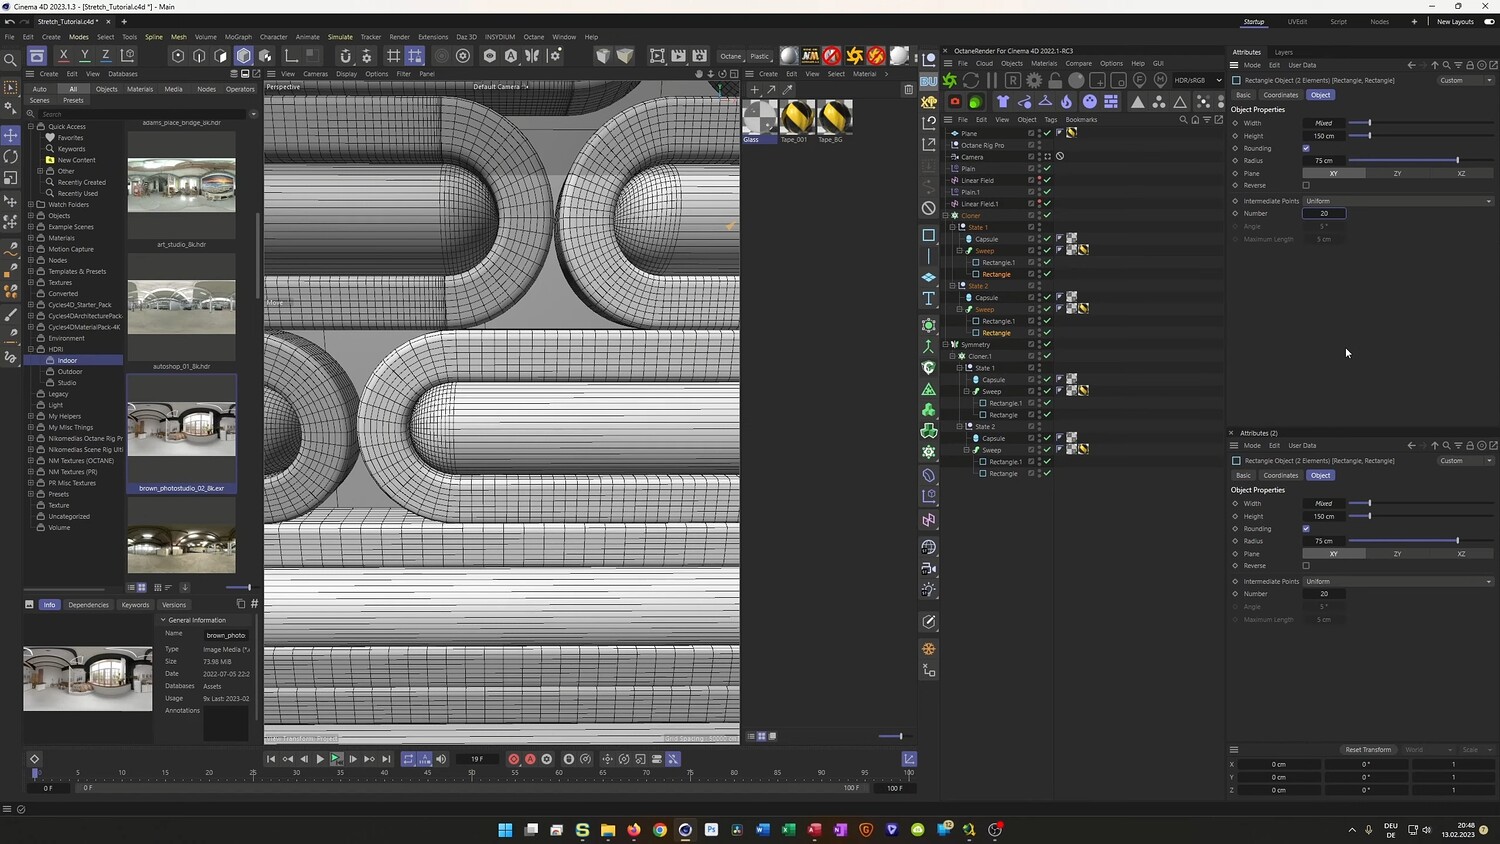The height and width of the screenshot is (844, 1500).
Task: Toggle the Z axis lock icon
Action: click(105, 56)
